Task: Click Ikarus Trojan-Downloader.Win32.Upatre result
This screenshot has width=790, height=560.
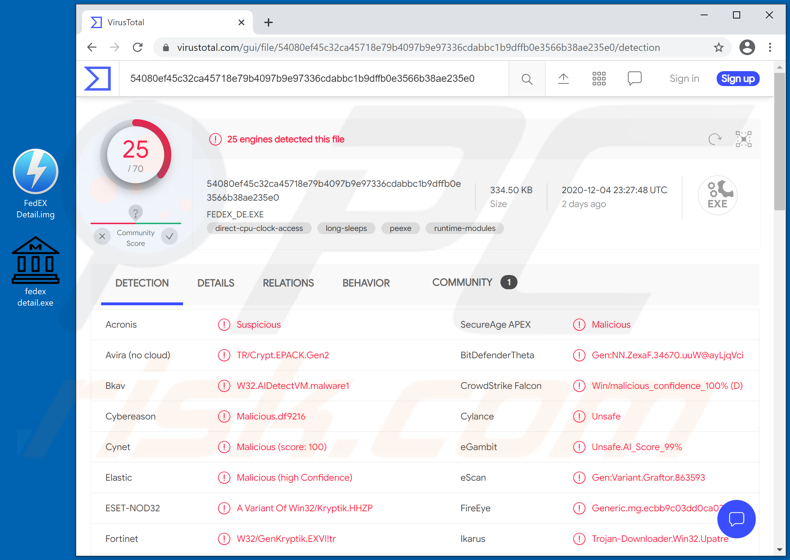Action: (x=660, y=539)
